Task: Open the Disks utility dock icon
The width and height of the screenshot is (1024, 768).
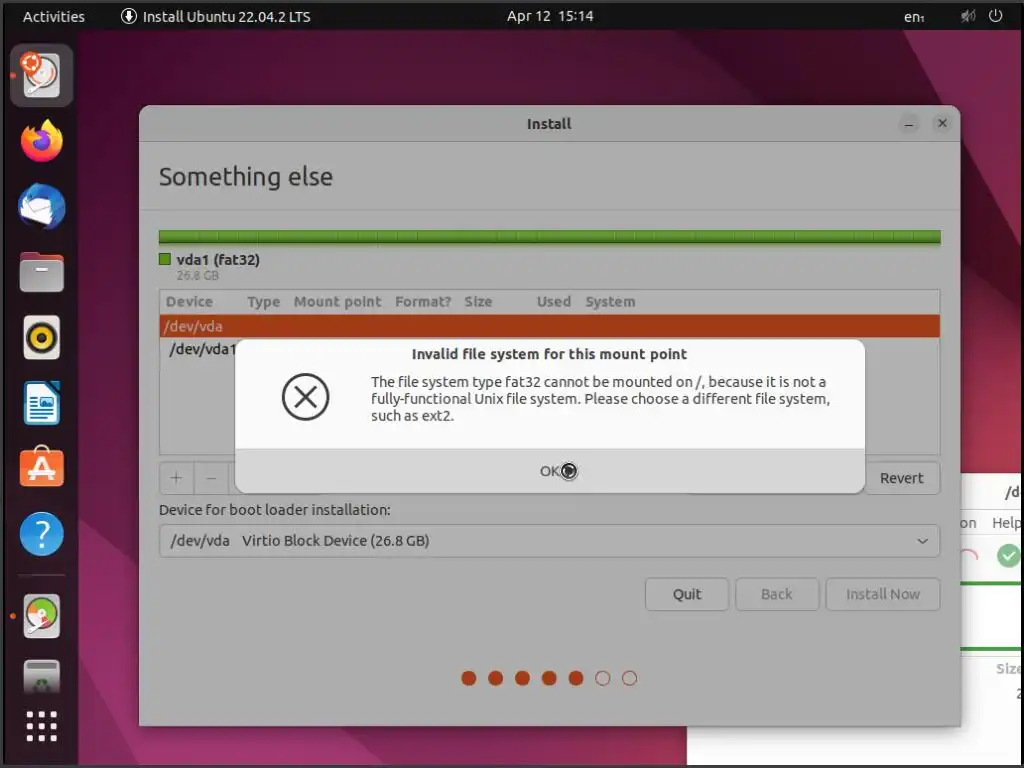Action: (42, 616)
